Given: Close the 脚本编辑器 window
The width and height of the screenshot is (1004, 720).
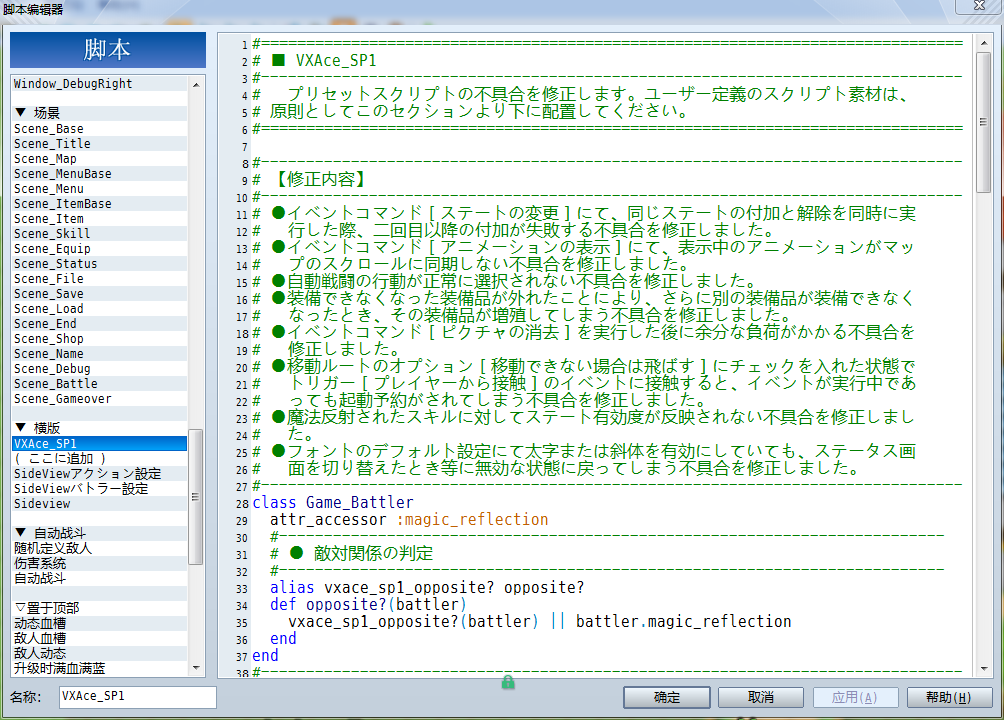Looking at the screenshot, I should 978,6.
